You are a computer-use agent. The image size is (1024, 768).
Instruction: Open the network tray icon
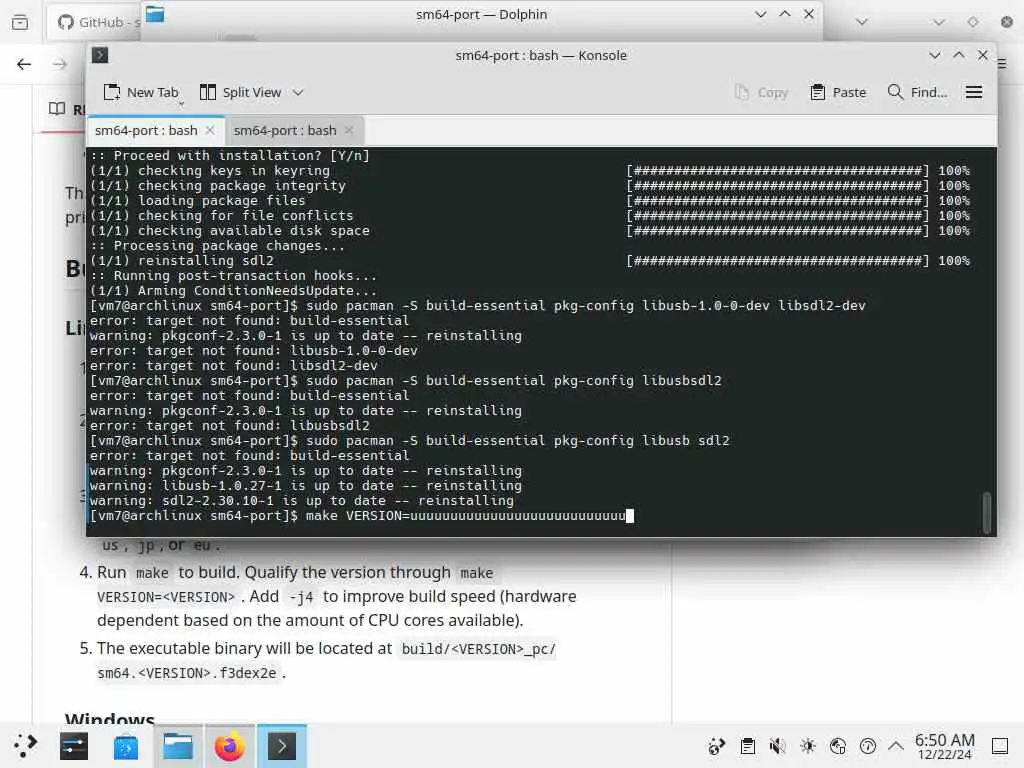[x=838, y=746]
